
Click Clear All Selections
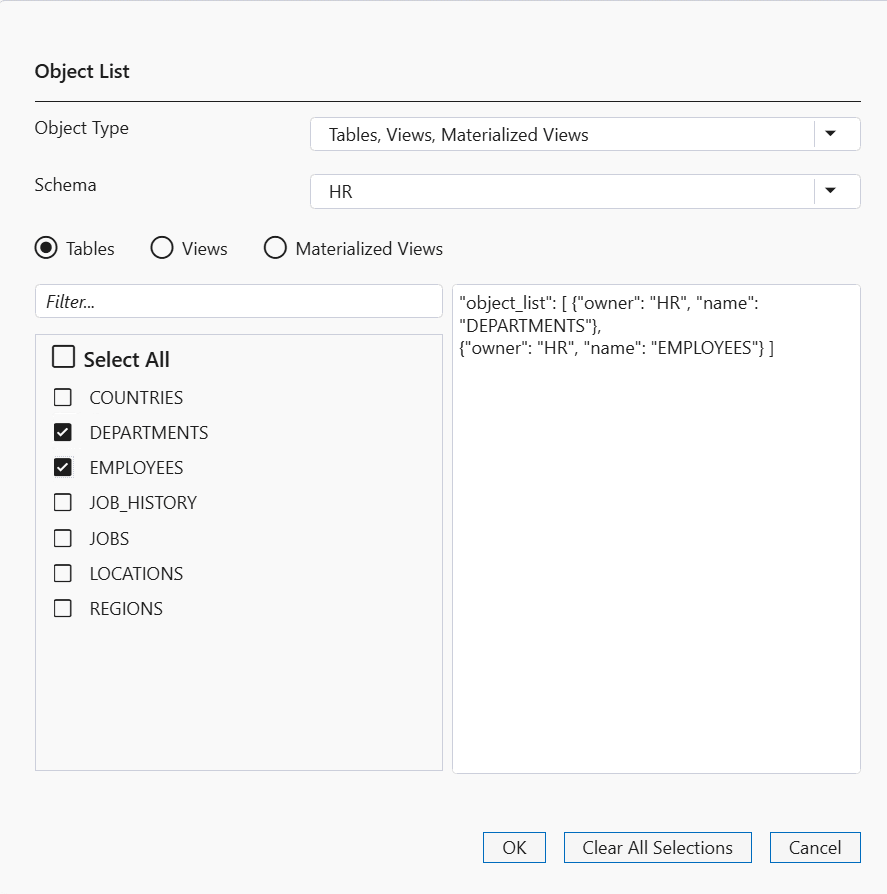click(x=657, y=847)
